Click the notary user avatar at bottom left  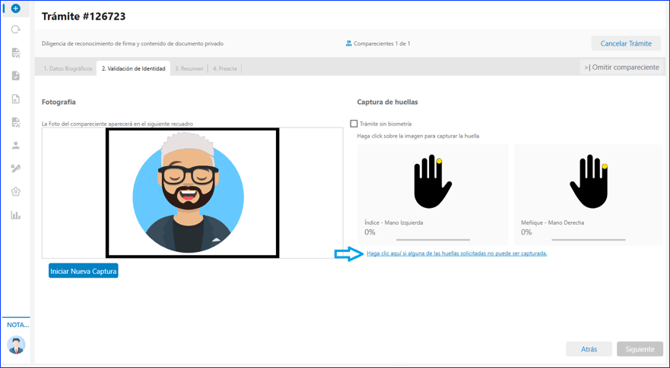pos(16,345)
